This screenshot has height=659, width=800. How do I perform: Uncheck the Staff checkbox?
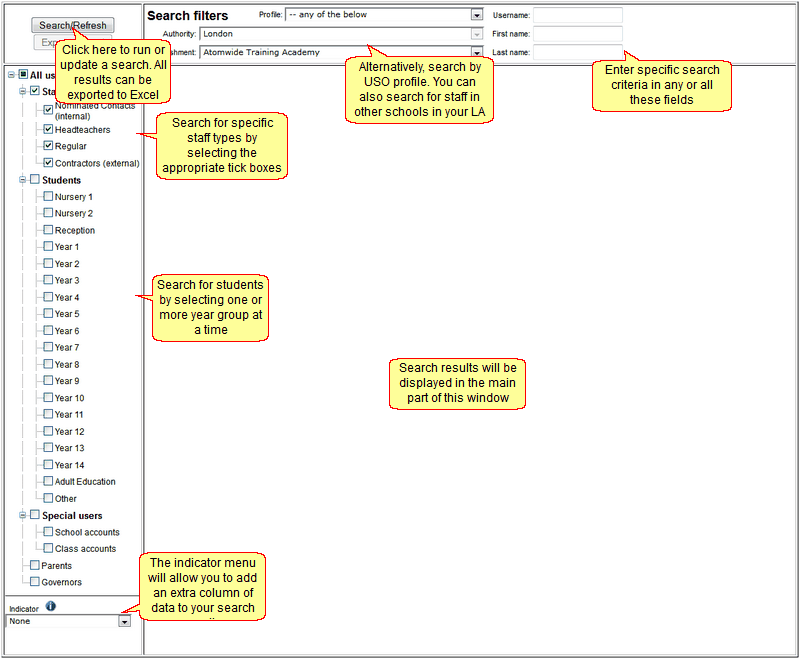tap(35, 91)
